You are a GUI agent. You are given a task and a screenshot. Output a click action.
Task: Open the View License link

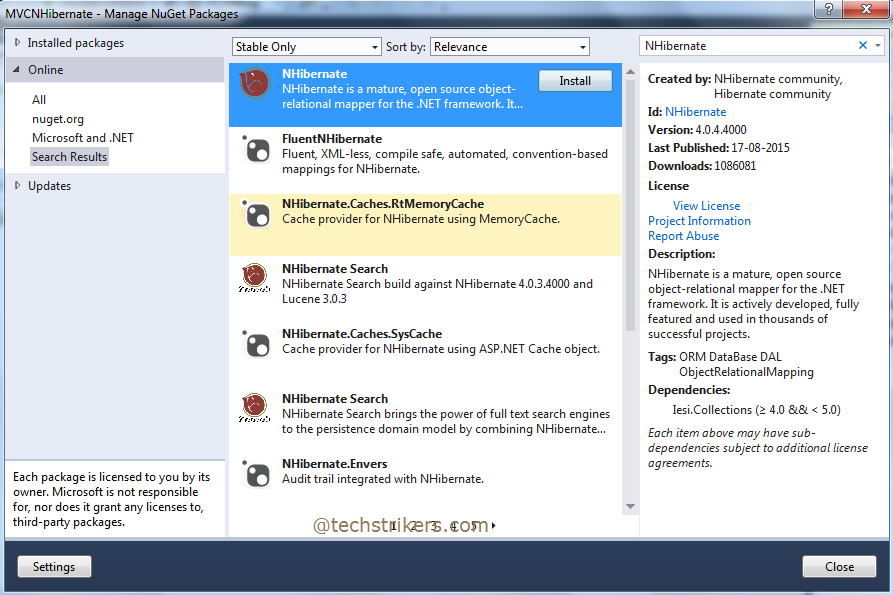click(x=706, y=206)
